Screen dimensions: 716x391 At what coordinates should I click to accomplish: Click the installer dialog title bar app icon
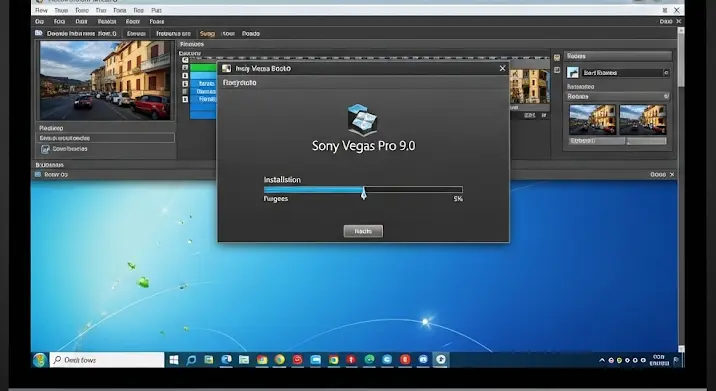[226, 69]
